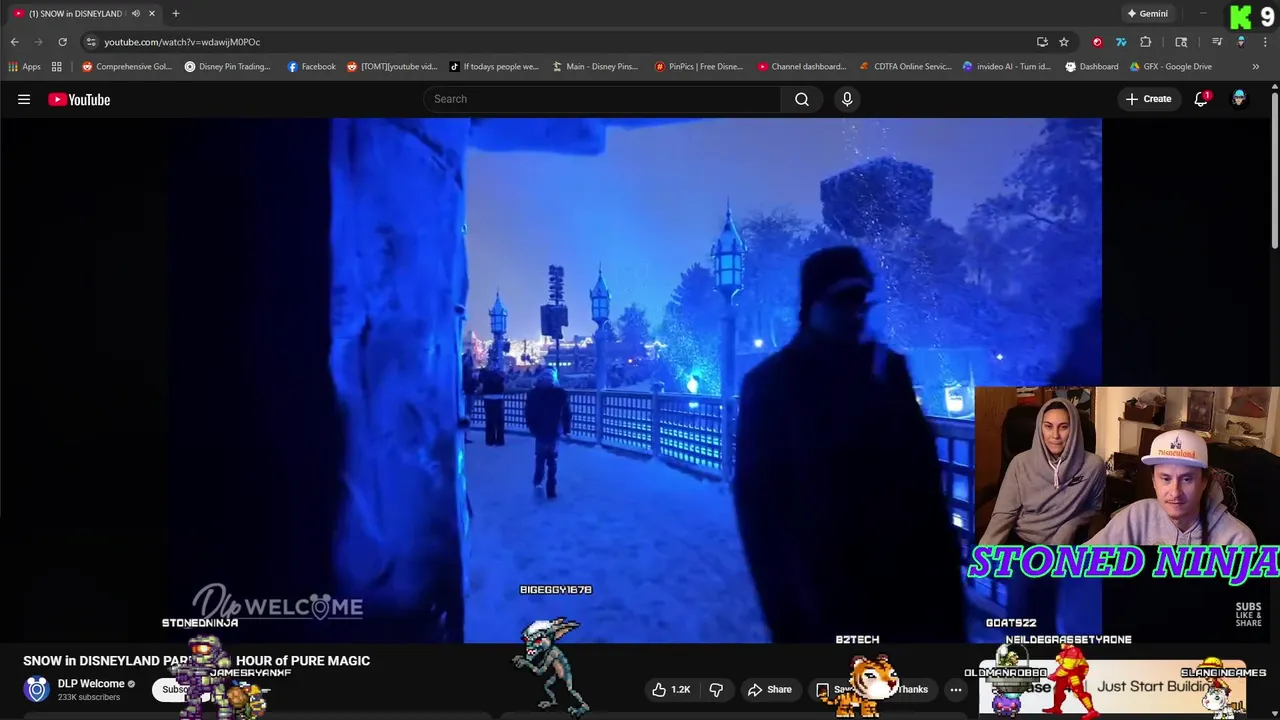Screen dimensions: 1280x720
Task: Go back in browser history
Action: [14, 42]
